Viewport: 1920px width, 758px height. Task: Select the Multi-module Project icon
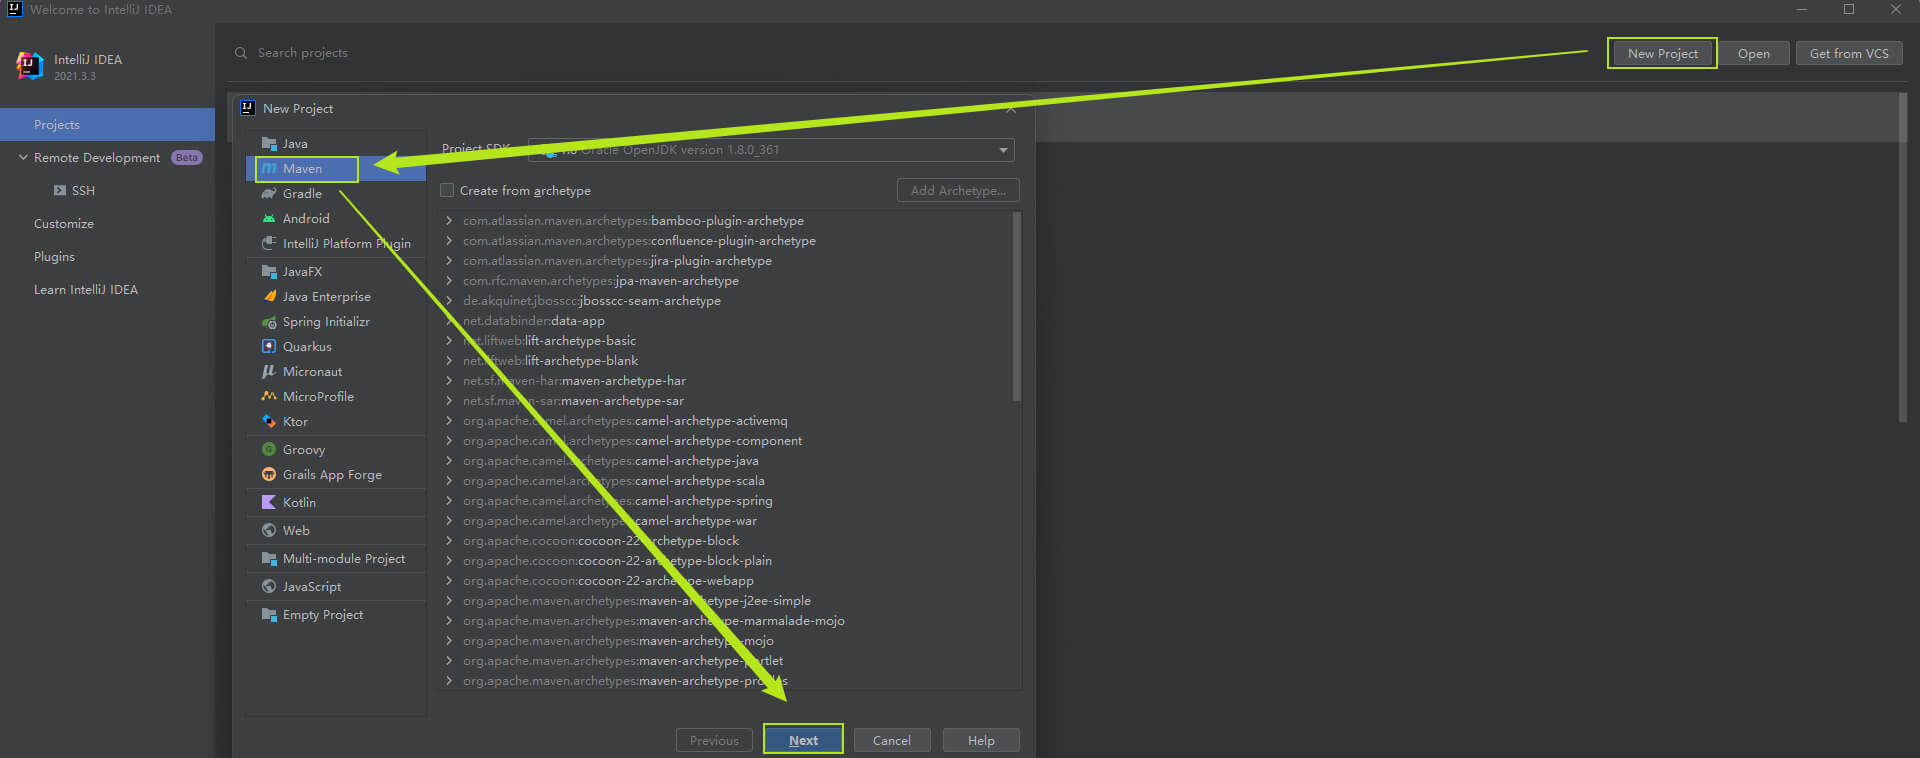click(268, 559)
